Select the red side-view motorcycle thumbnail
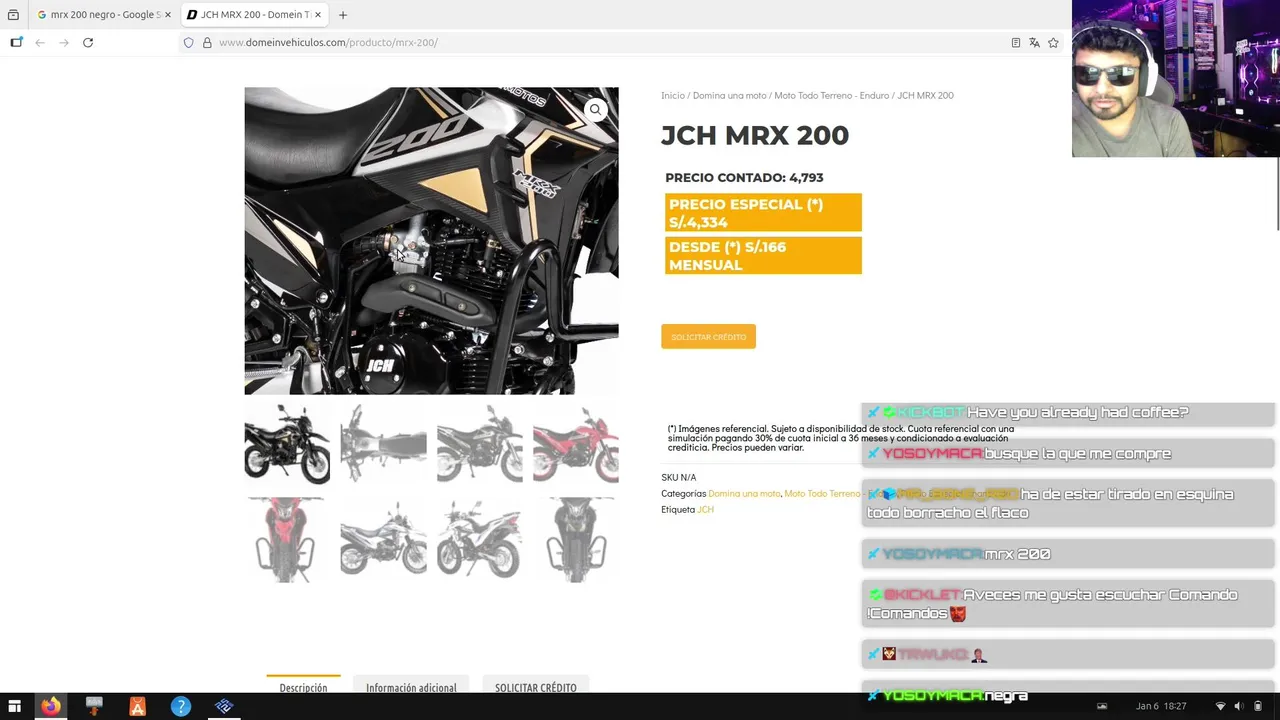Screen dimensions: 1280x720 (x=576, y=444)
